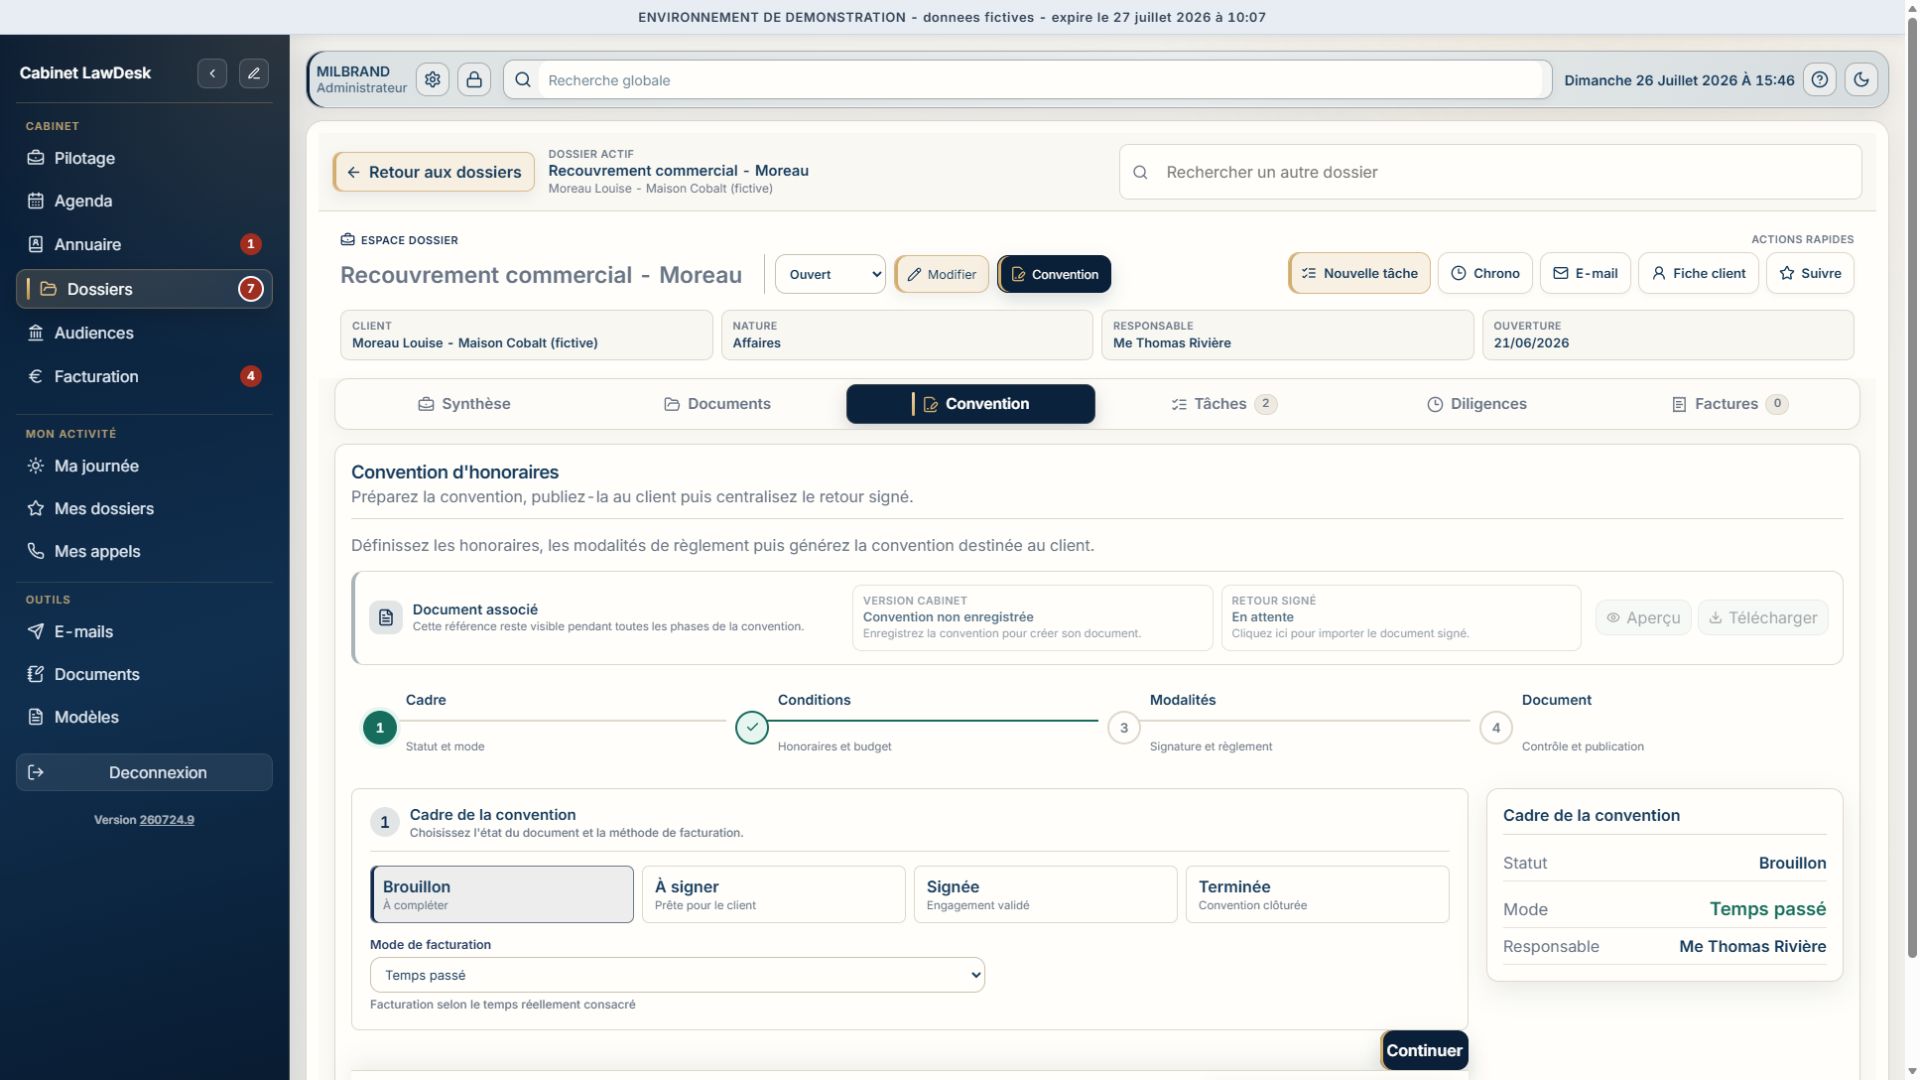
Task: Select Signée status option
Action: [1046, 894]
